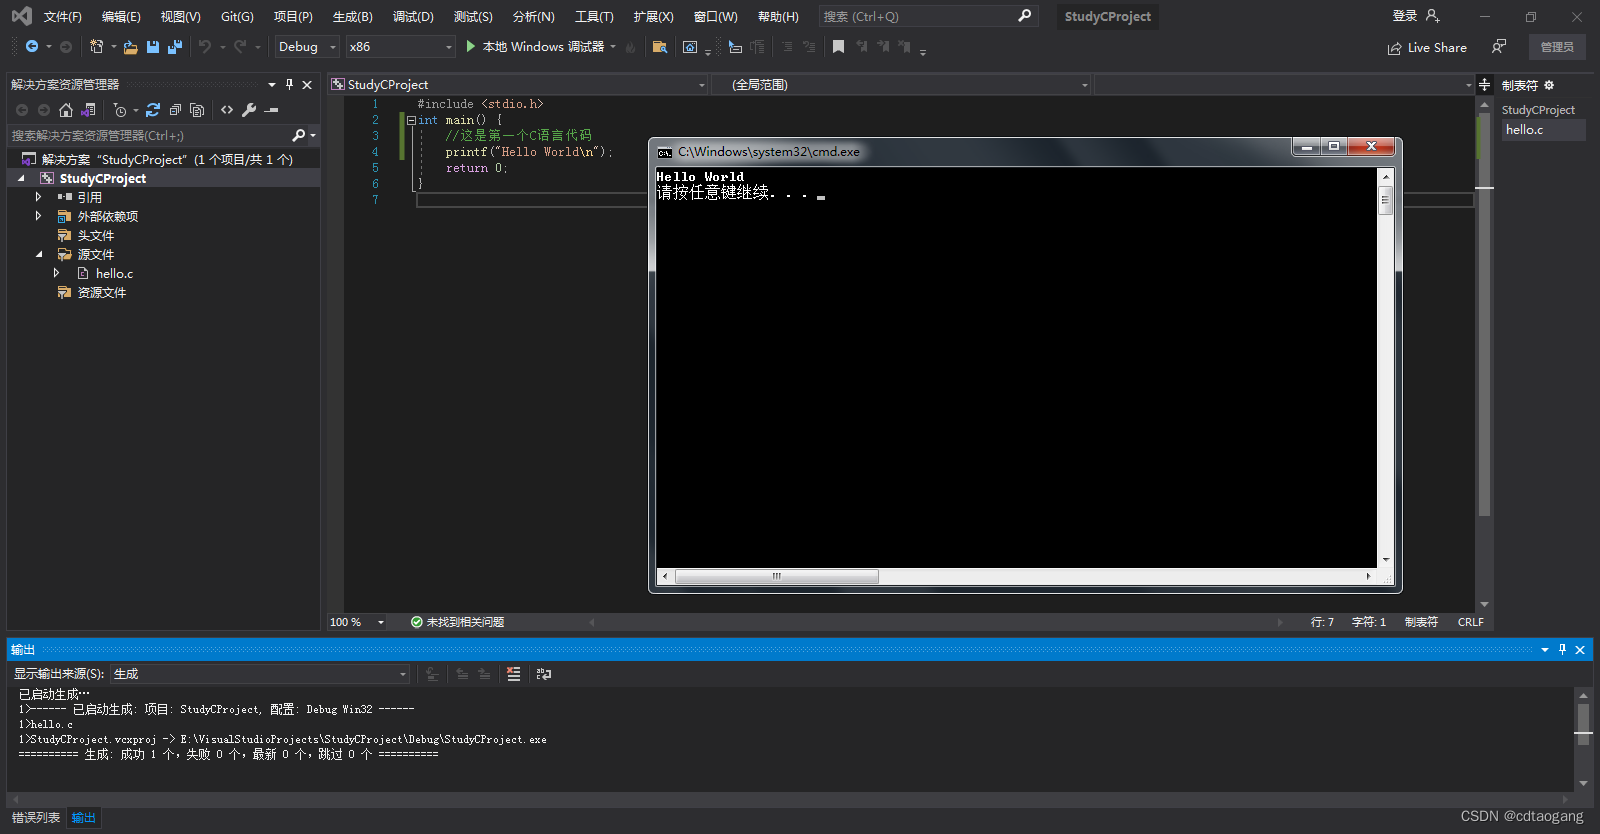1600x834 pixels.
Task: Open properties wrench icon in Solution Explorer
Action: (x=249, y=110)
